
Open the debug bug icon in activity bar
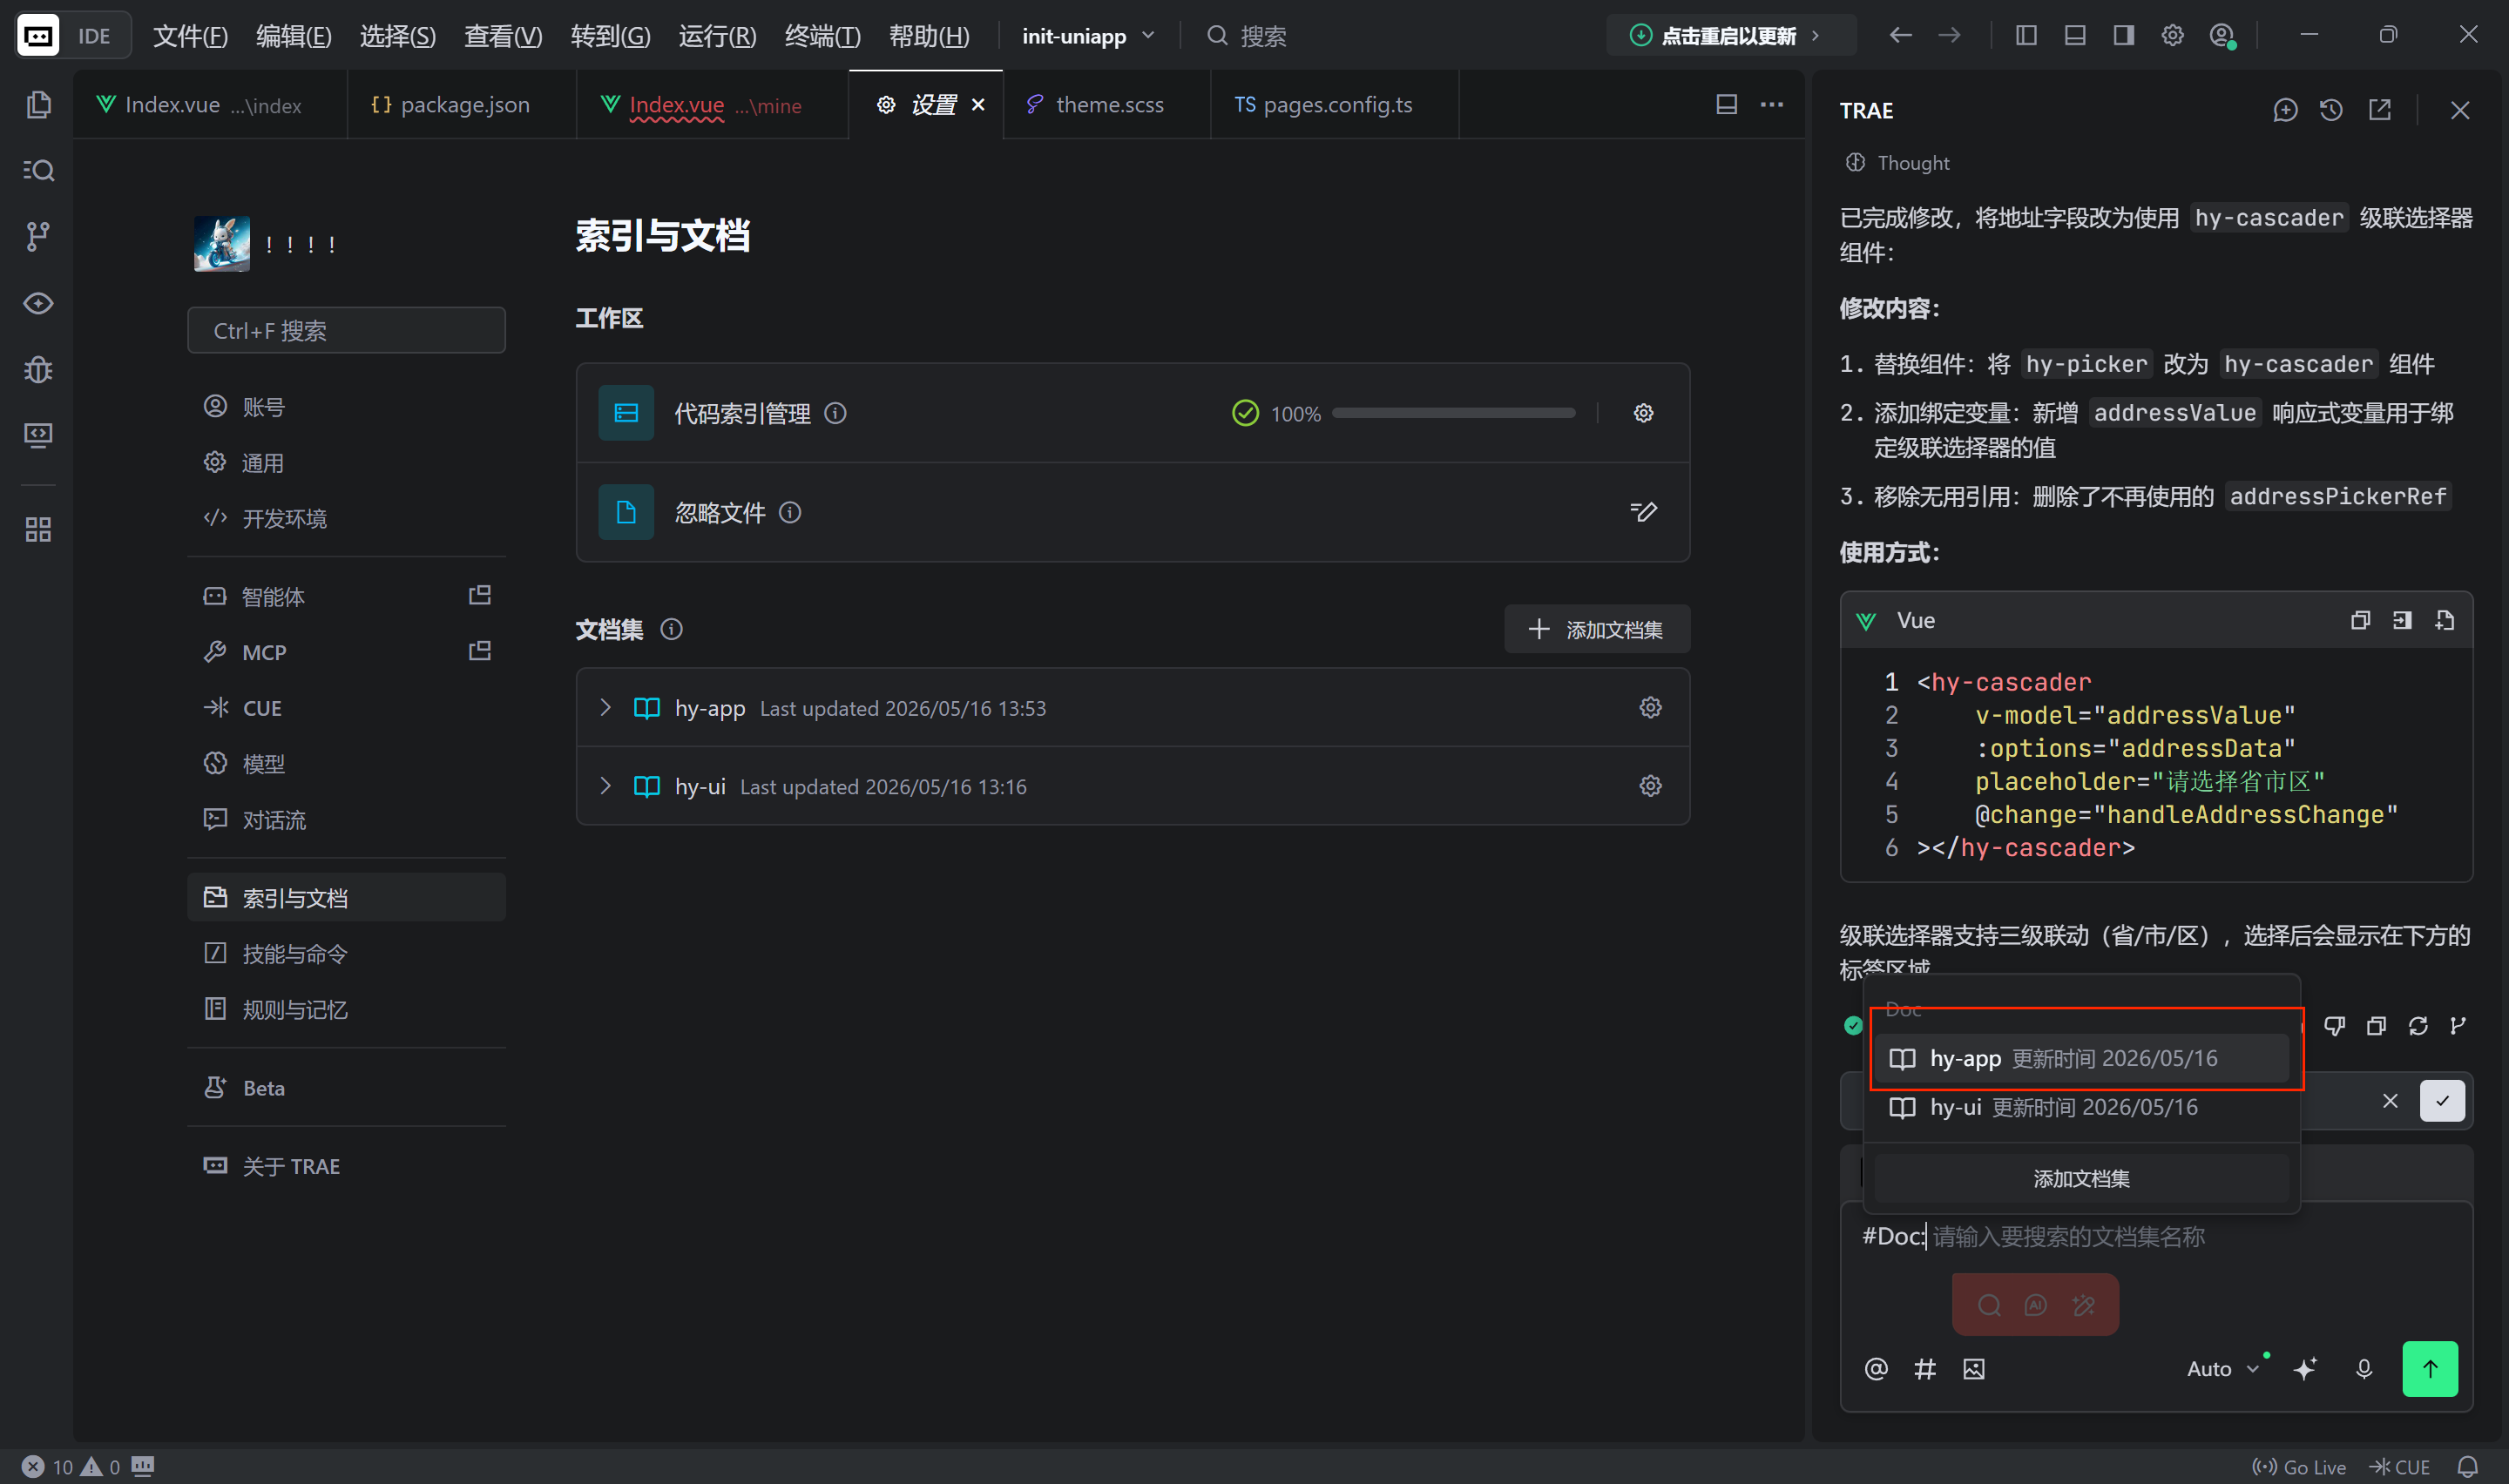38,369
